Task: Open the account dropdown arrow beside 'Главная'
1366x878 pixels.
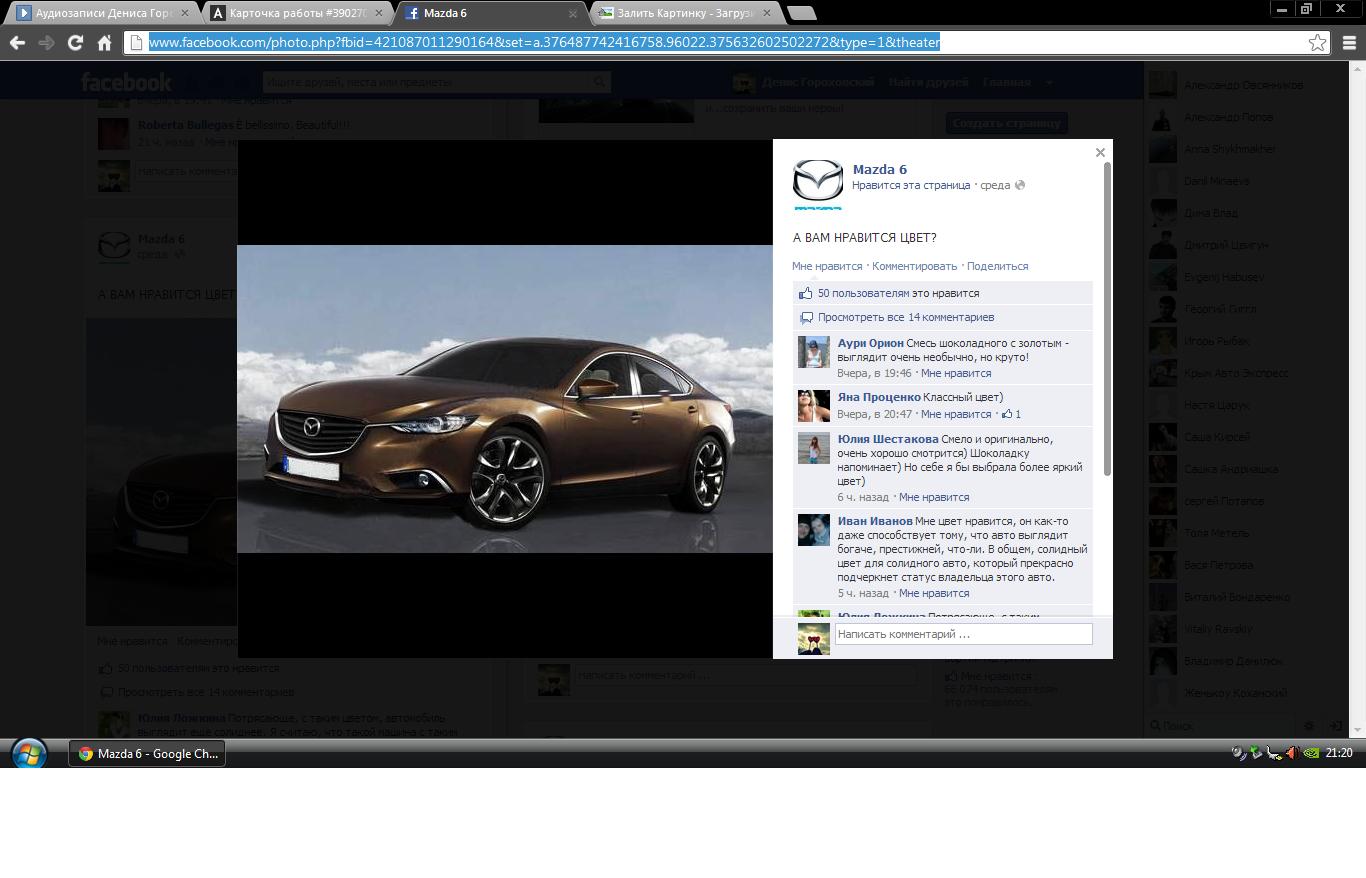Action: 1049,82
